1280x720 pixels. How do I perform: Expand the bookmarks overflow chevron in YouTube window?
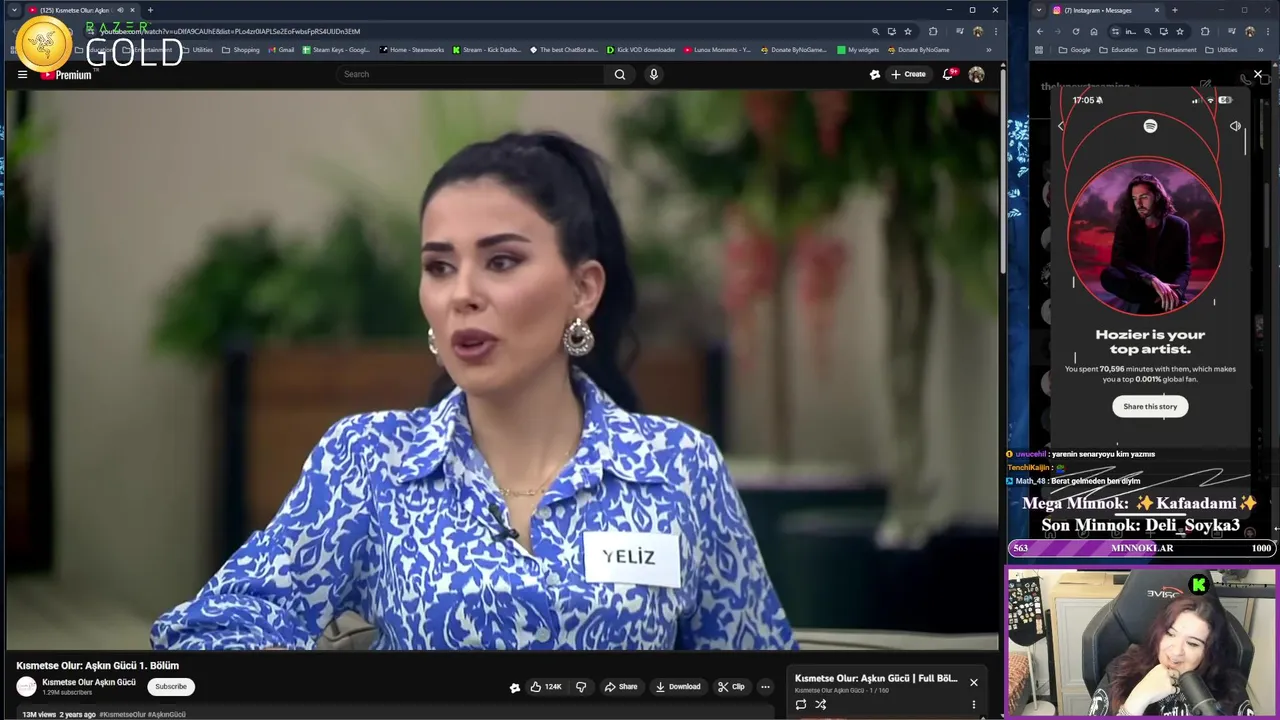[x=990, y=50]
